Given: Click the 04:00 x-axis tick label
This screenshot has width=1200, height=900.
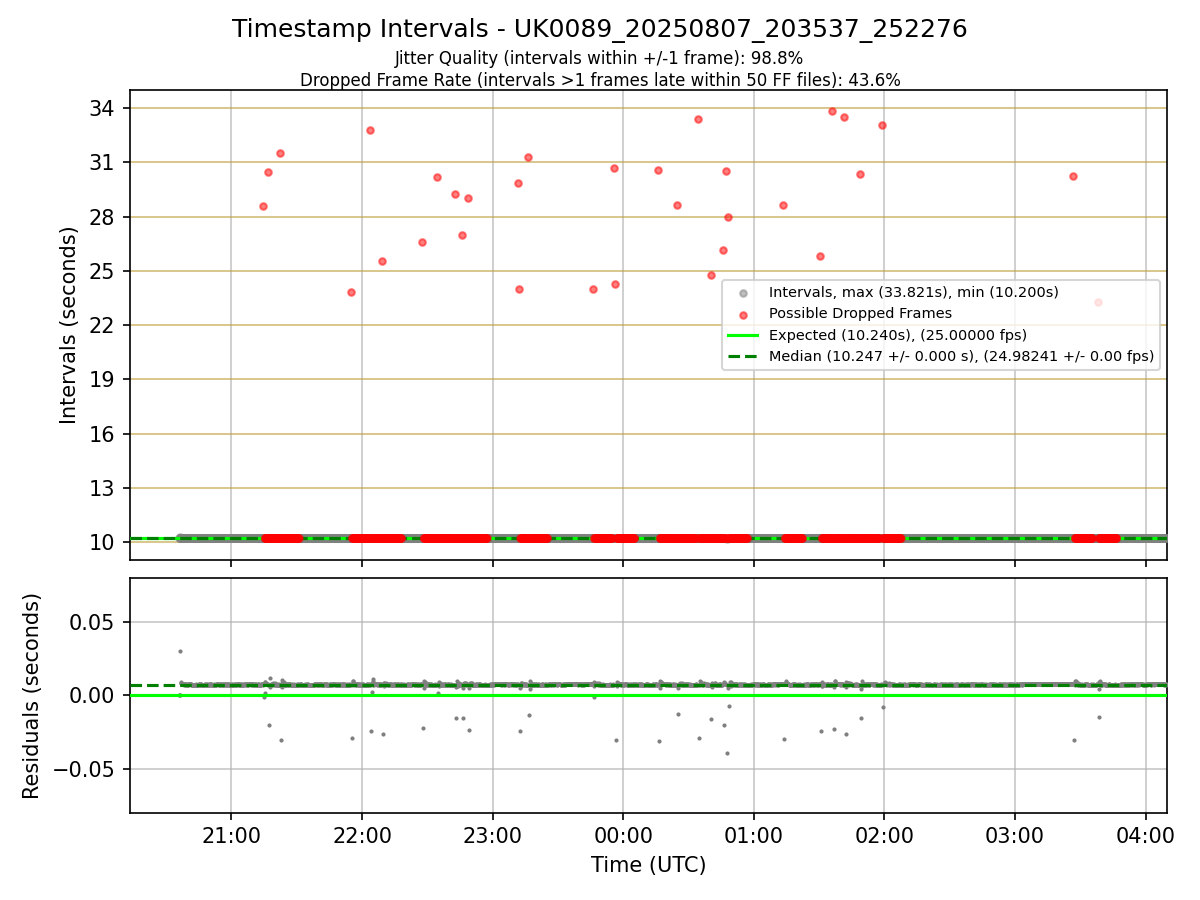Looking at the screenshot, I should [x=1145, y=834].
